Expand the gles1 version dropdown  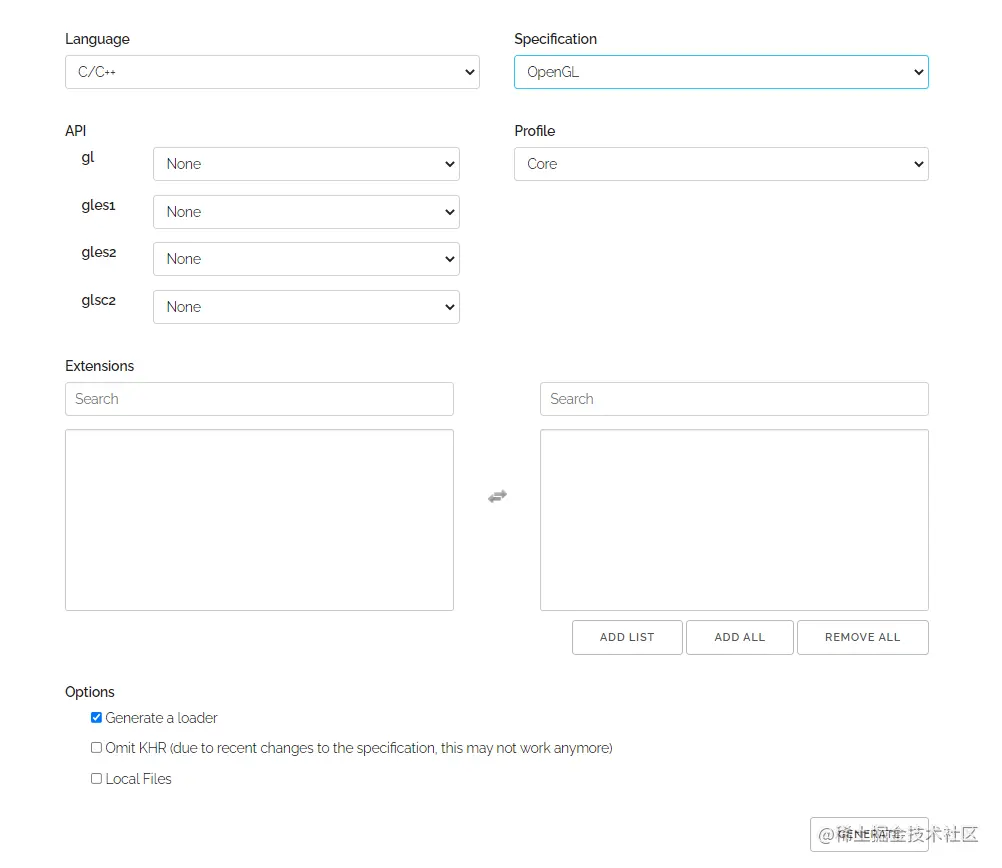(x=306, y=212)
